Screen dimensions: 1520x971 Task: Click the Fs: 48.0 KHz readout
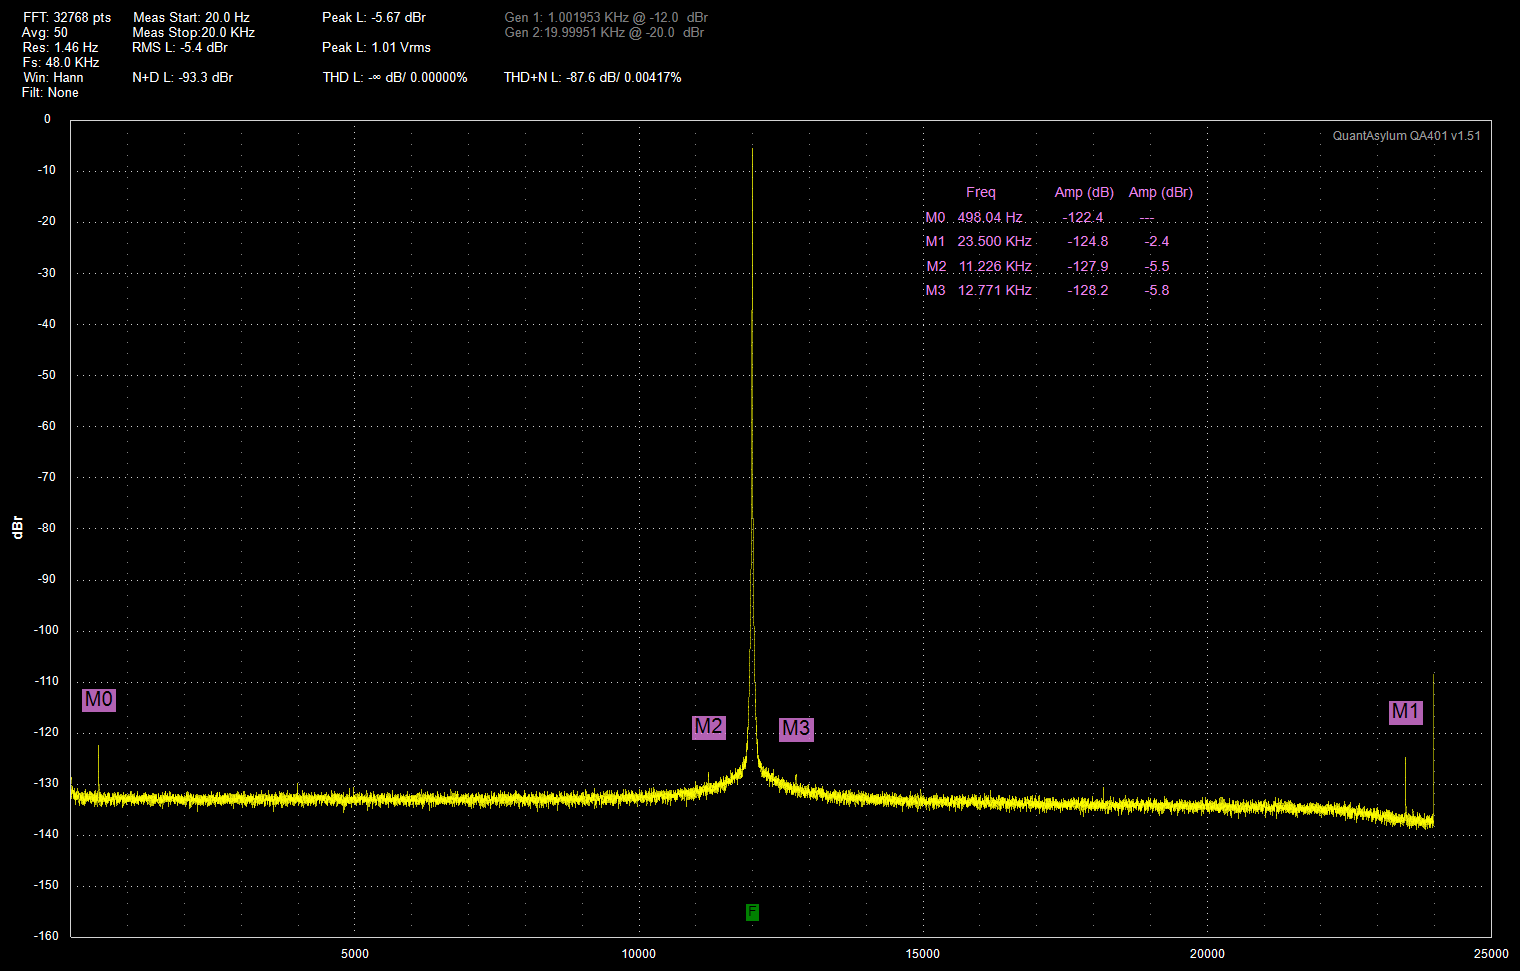(61, 62)
